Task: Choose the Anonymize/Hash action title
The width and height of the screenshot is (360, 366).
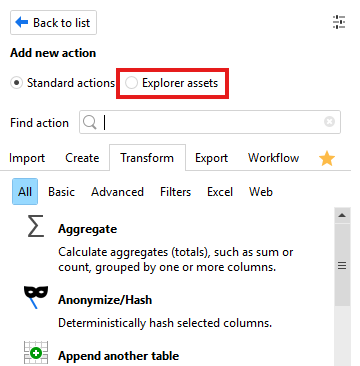Action: 105,300
